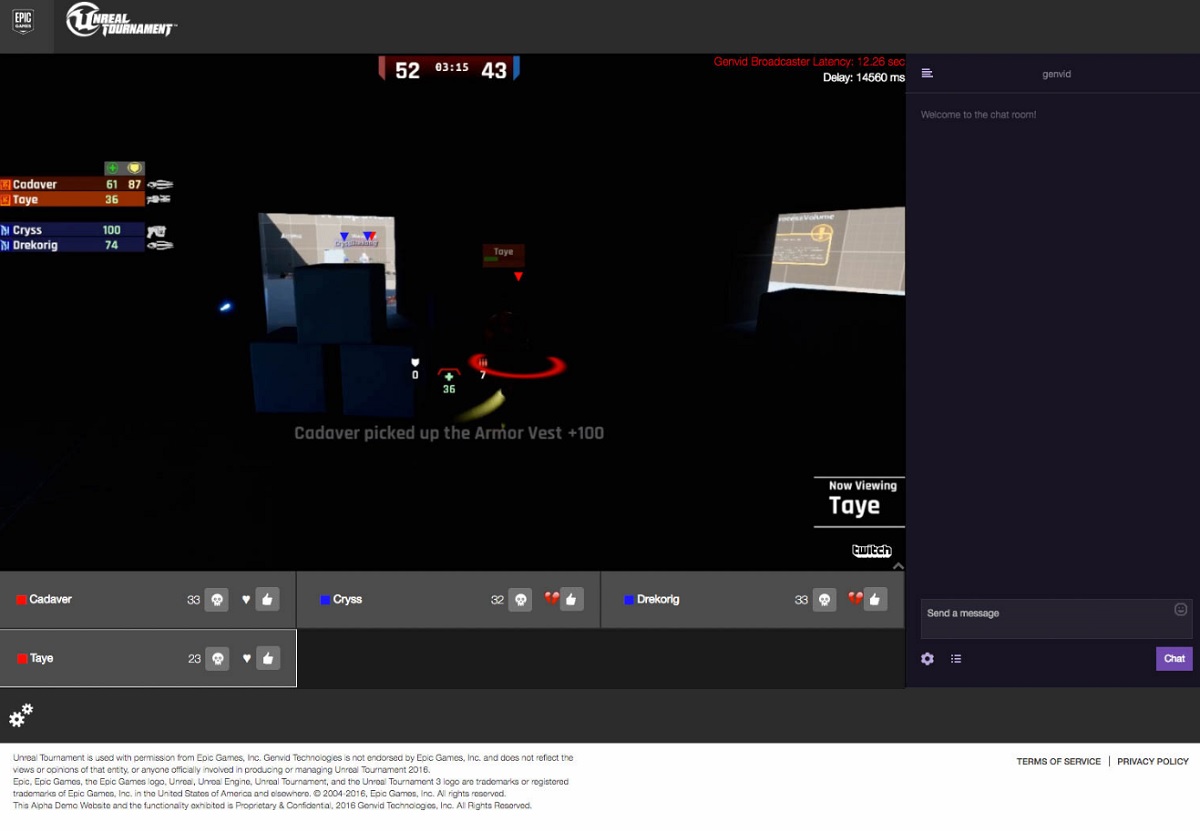Click the red team score 52
This screenshot has height=831, width=1200.
point(407,70)
